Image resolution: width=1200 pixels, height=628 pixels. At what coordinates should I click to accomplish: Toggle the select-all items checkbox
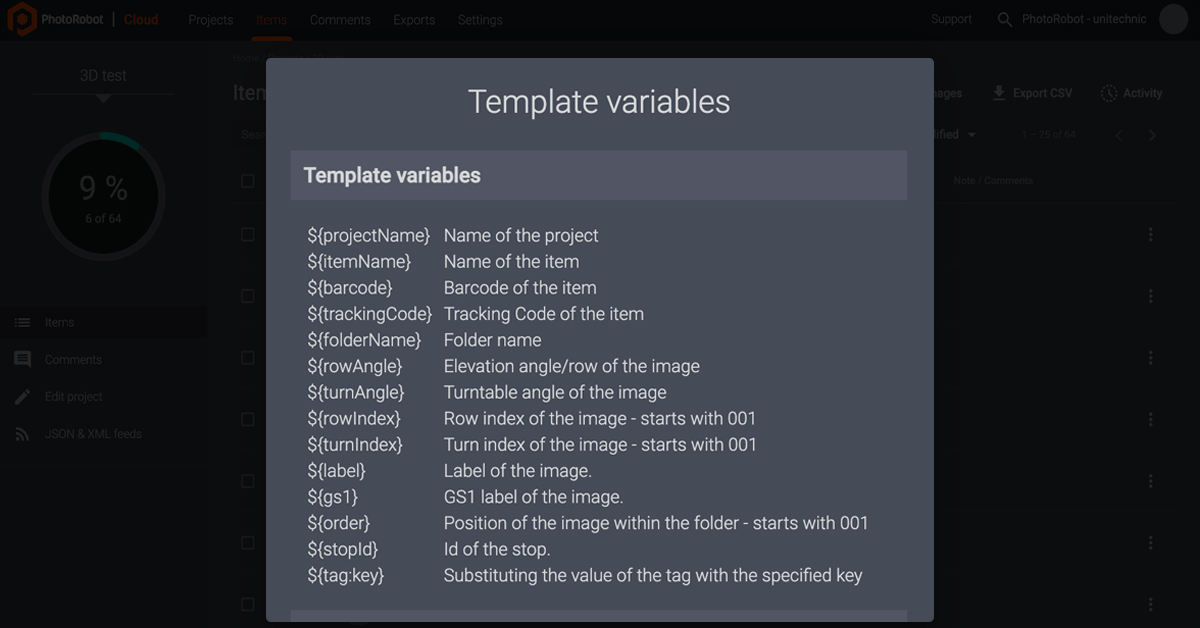(248, 181)
